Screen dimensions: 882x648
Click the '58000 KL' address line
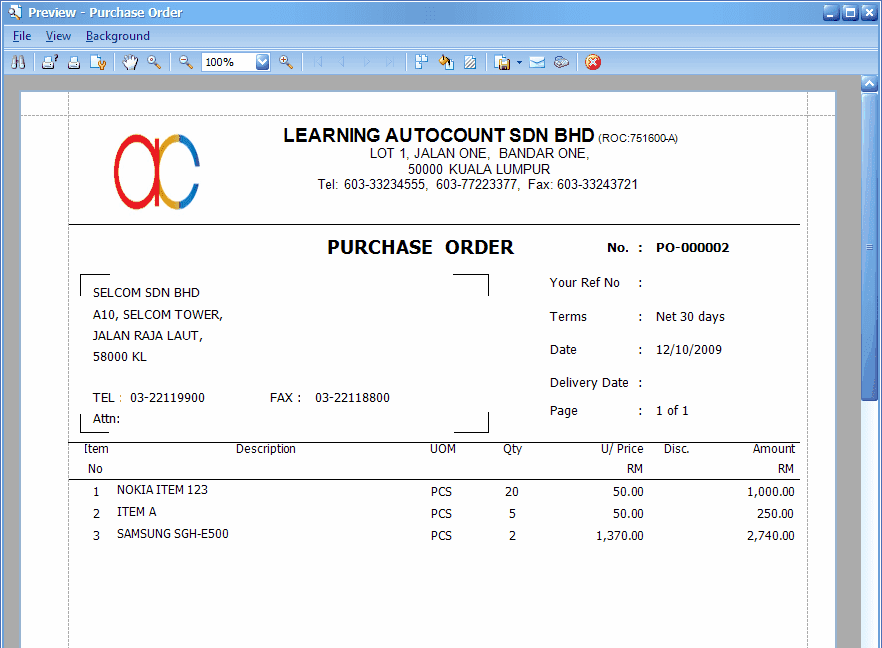(120, 357)
